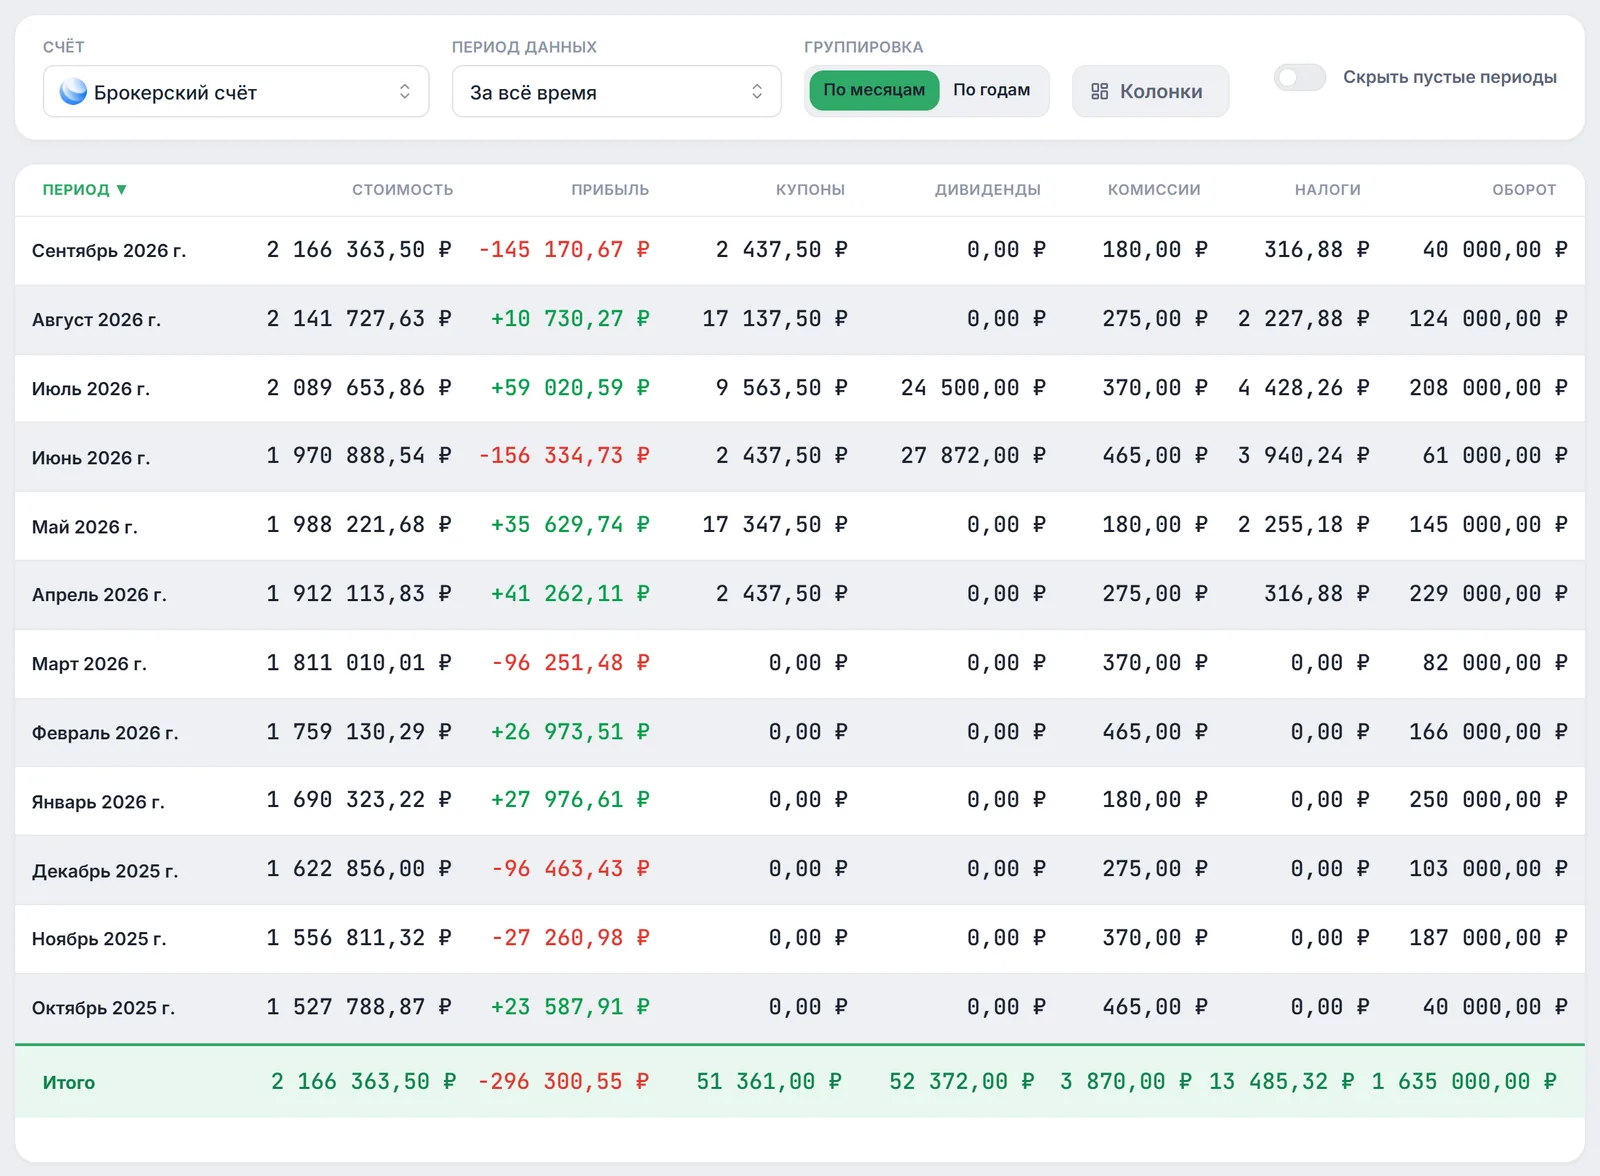Select the По месяцам grouping tab

click(874, 90)
